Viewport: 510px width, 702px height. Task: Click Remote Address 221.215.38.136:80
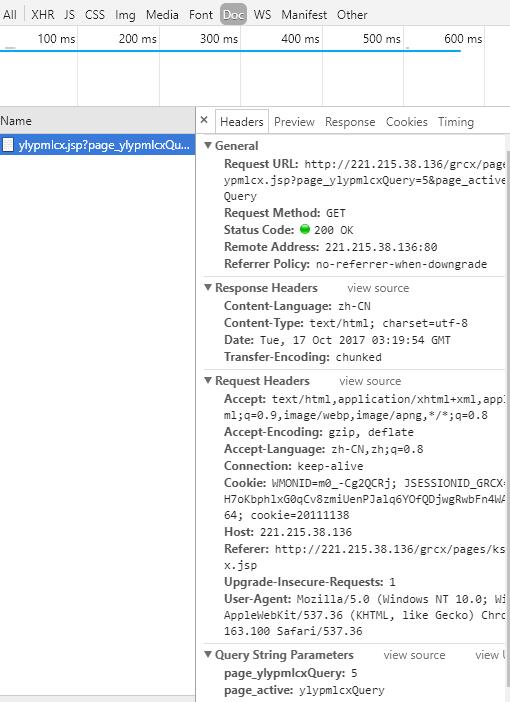pos(381,247)
